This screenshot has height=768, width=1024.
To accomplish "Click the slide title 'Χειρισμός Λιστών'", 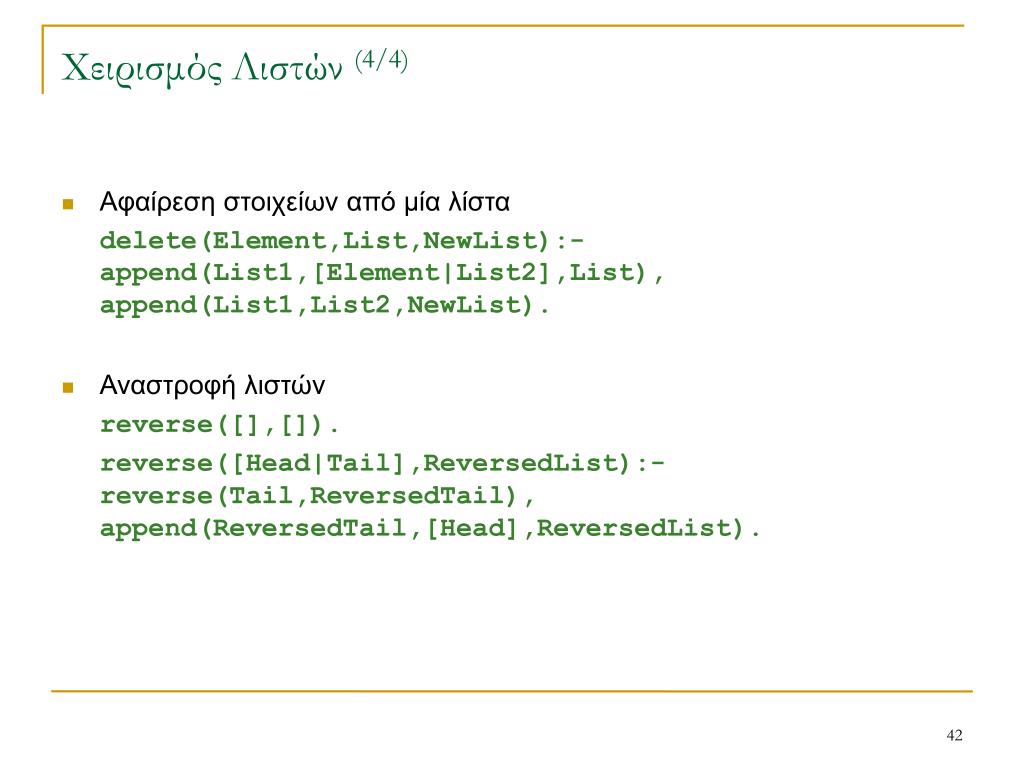I will pos(202,68).
